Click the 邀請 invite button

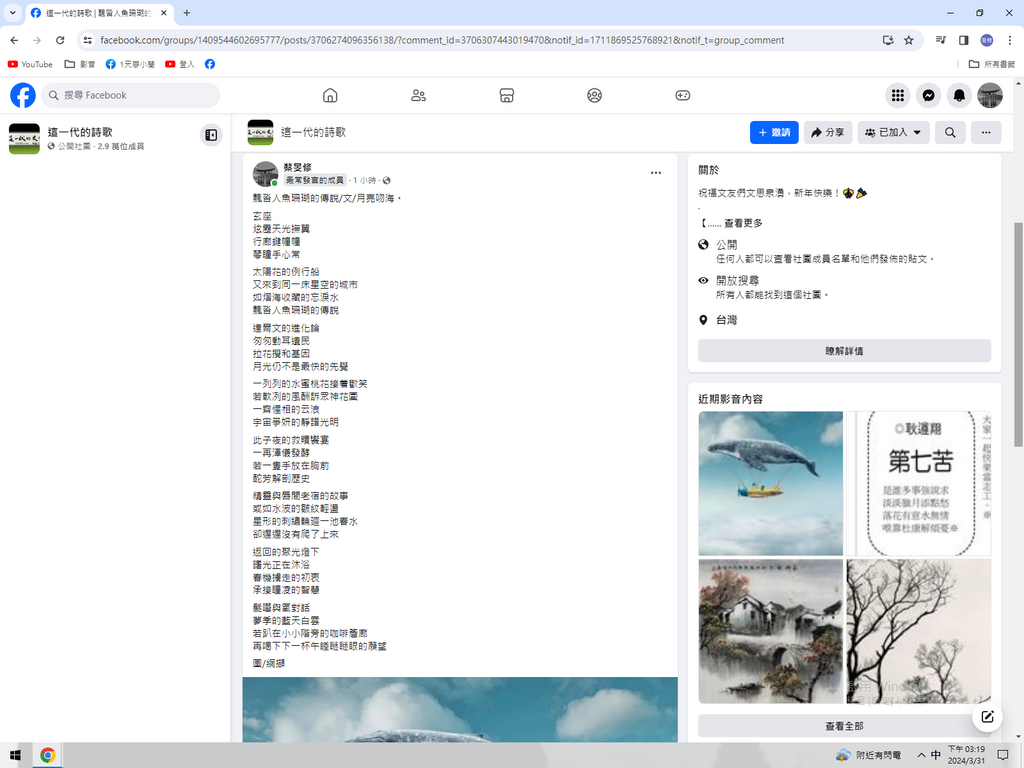point(774,132)
